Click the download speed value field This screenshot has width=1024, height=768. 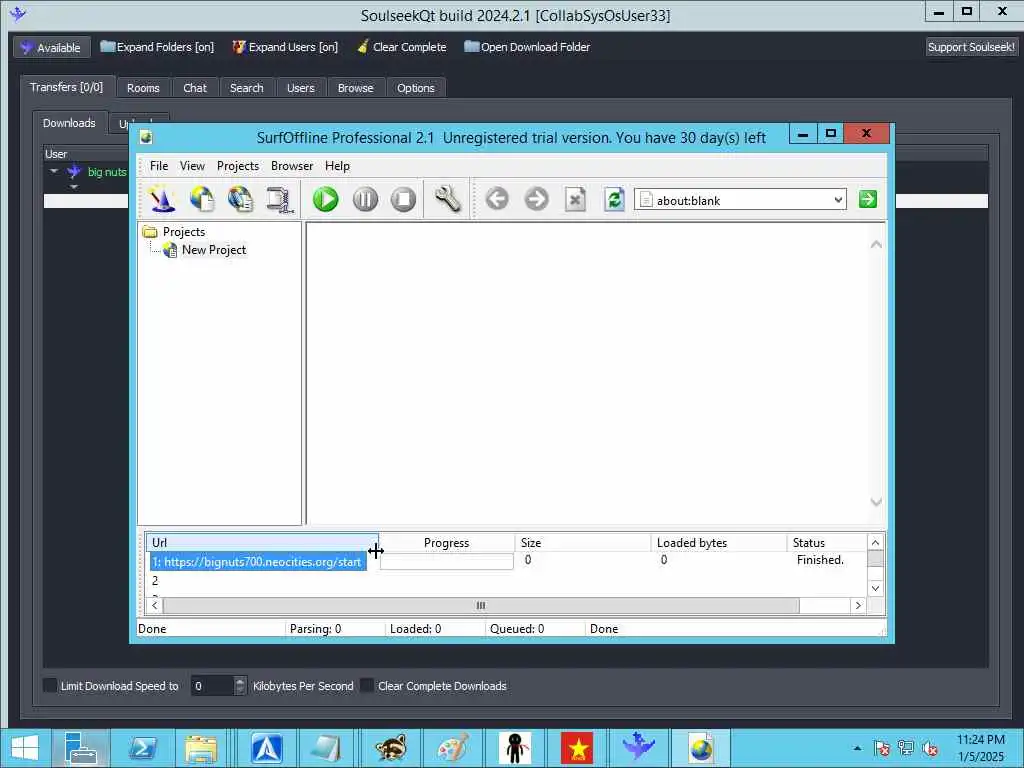pyautogui.click(x=212, y=685)
